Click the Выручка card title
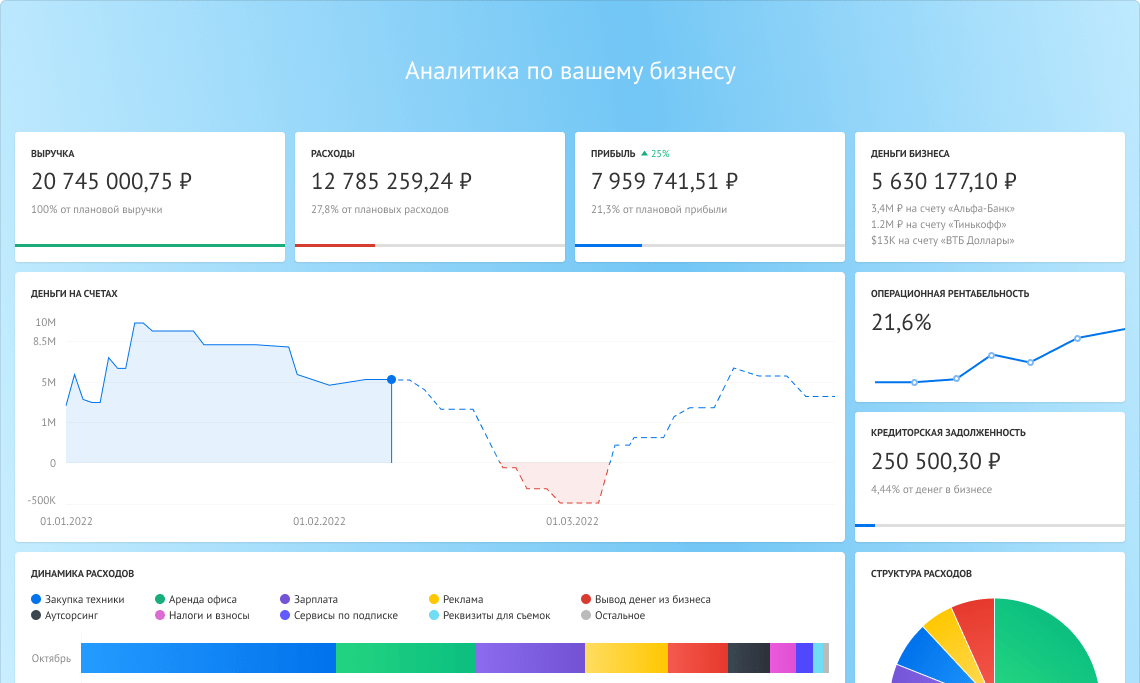The image size is (1140, 683). tap(52, 153)
